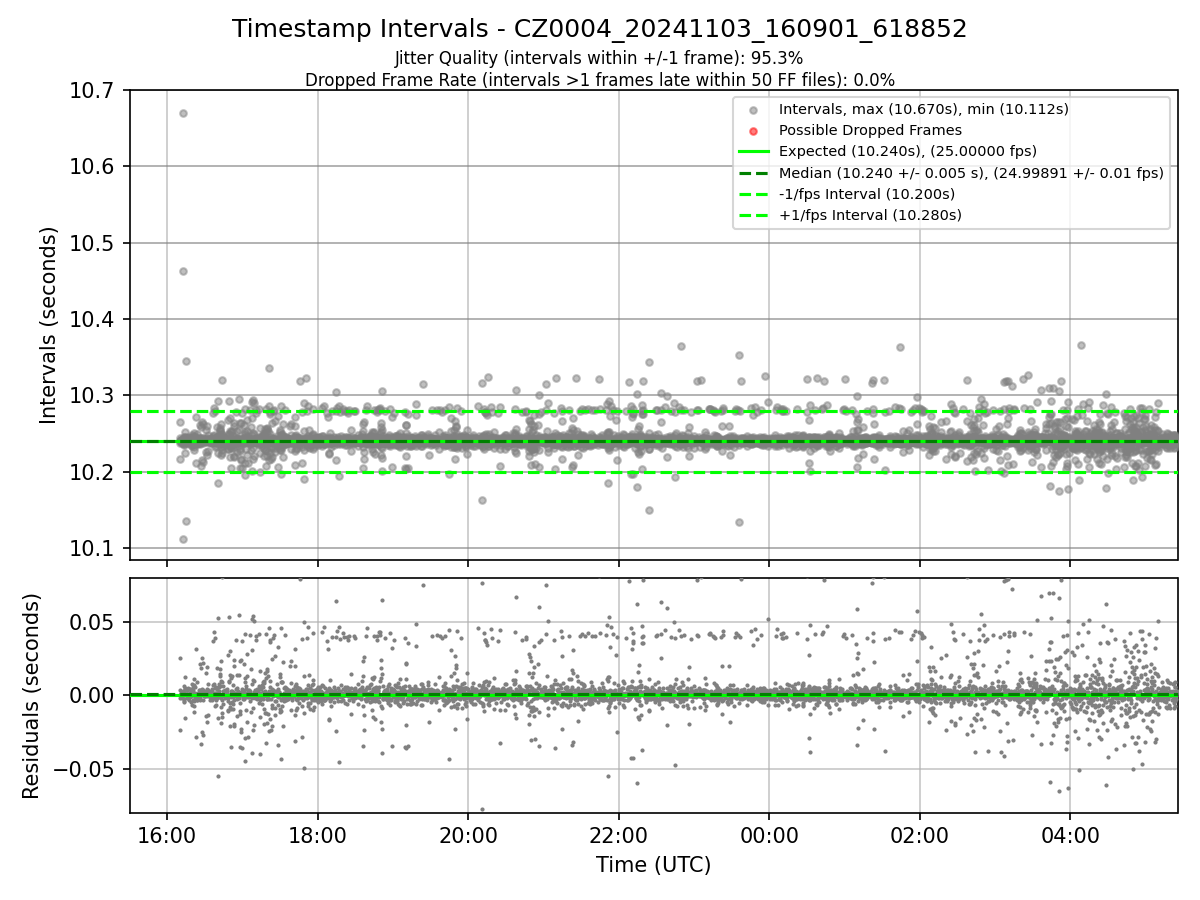Click the red 'Possible Dropped Frames' legend marker
This screenshot has width=1200, height=900.
(753, 131)
